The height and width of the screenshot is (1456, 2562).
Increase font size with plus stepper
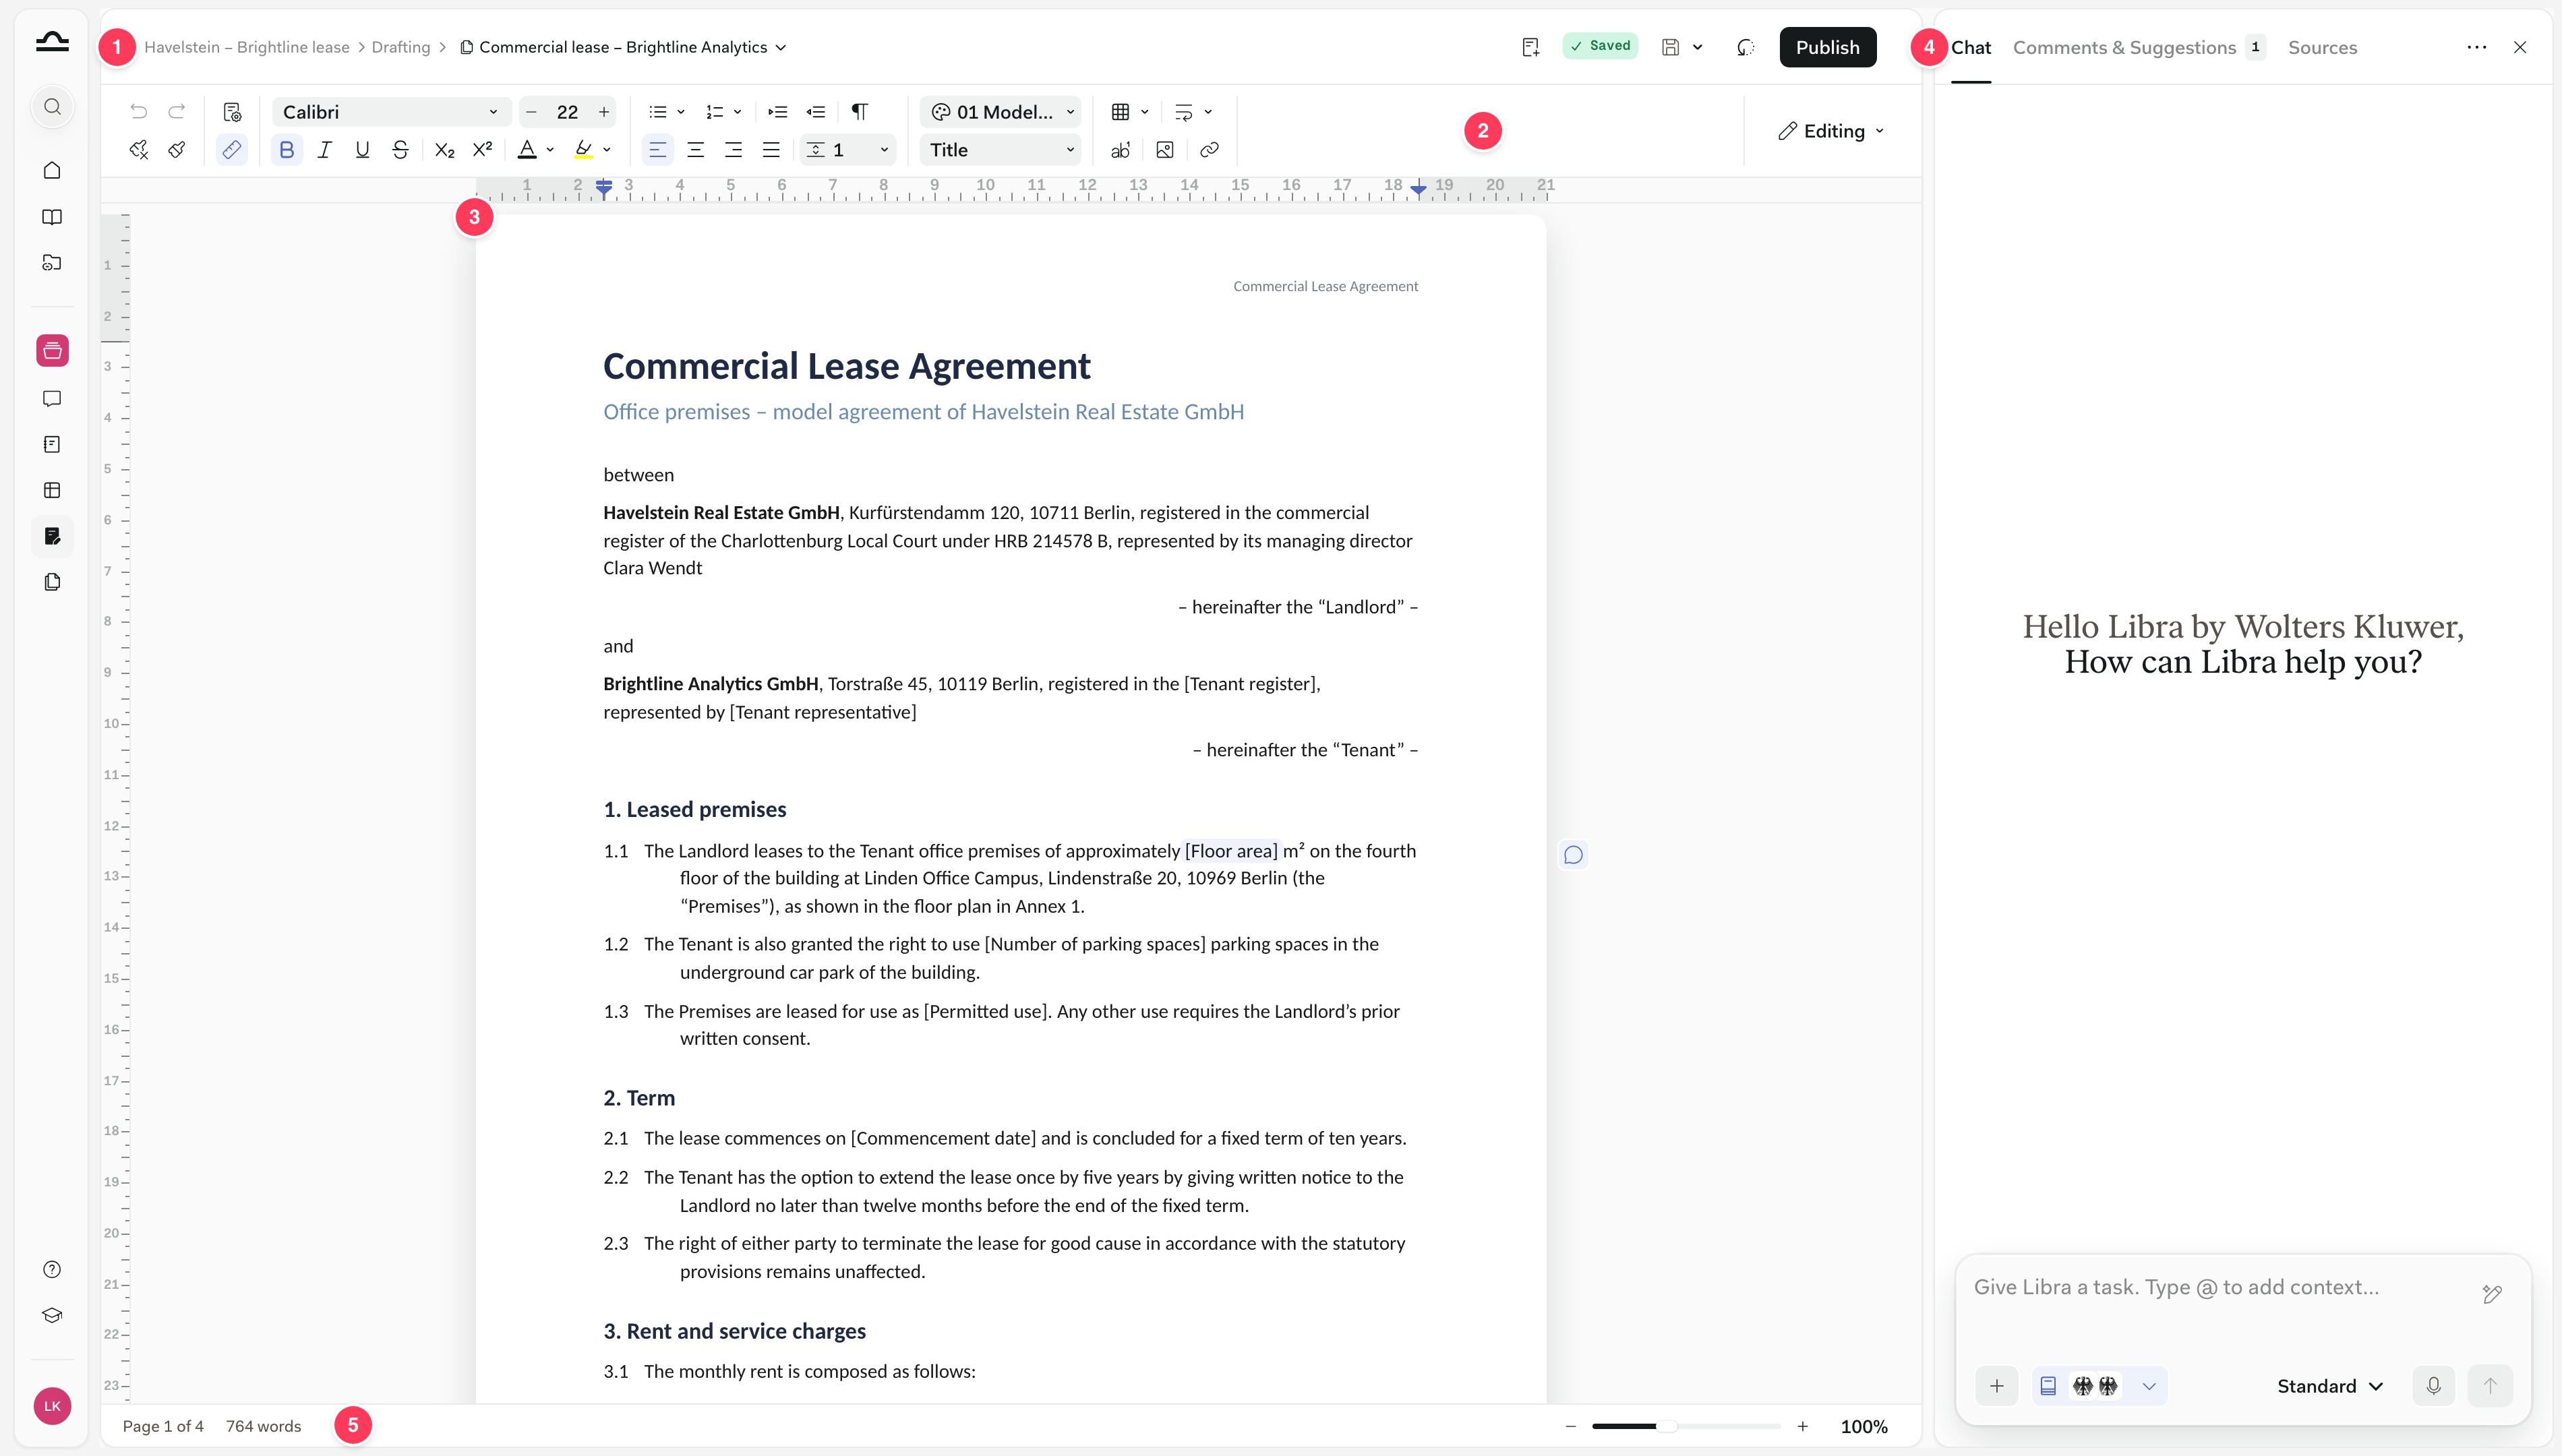click(x=604, y=112)
